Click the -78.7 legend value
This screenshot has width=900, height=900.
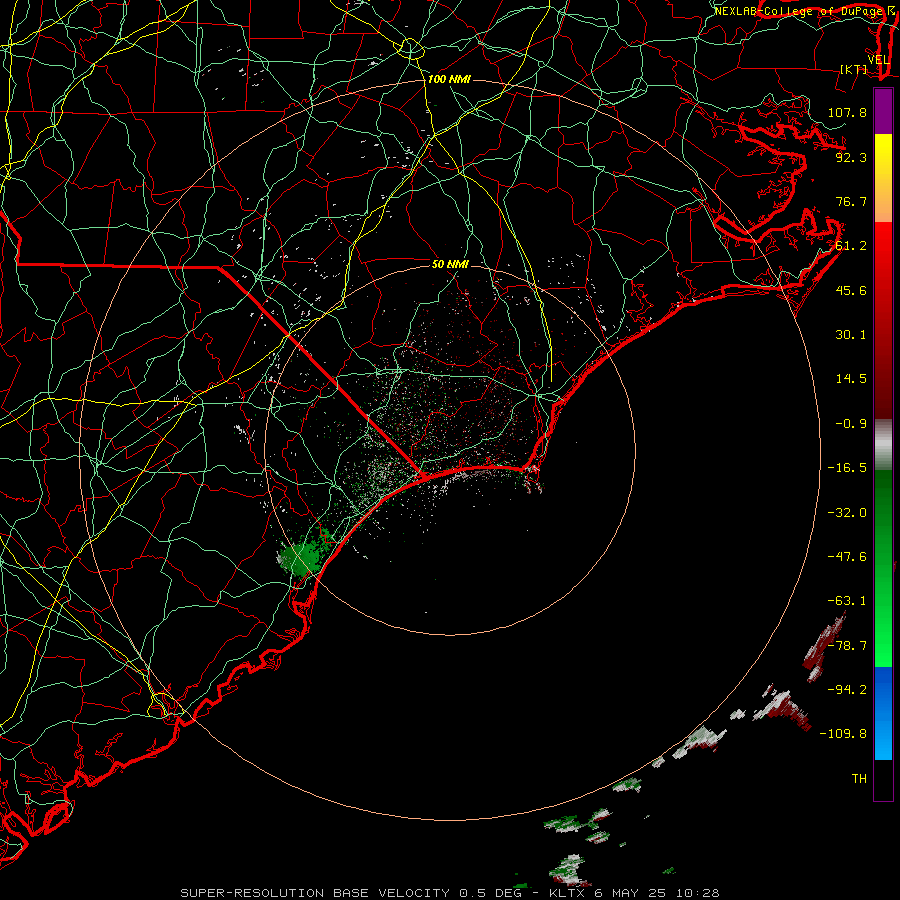(x=847, y=646)
